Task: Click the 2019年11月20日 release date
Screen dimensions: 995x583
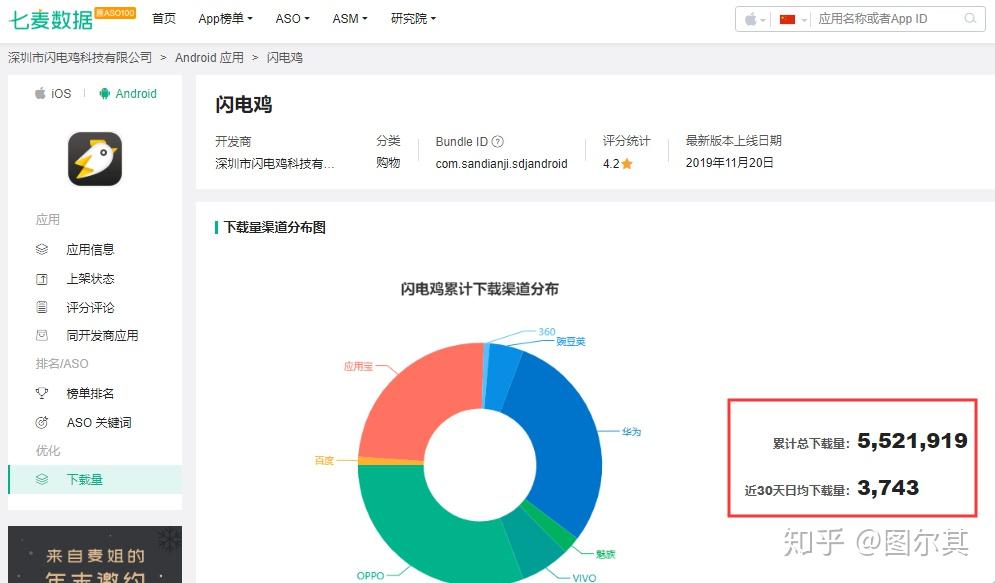Action: 730,162
